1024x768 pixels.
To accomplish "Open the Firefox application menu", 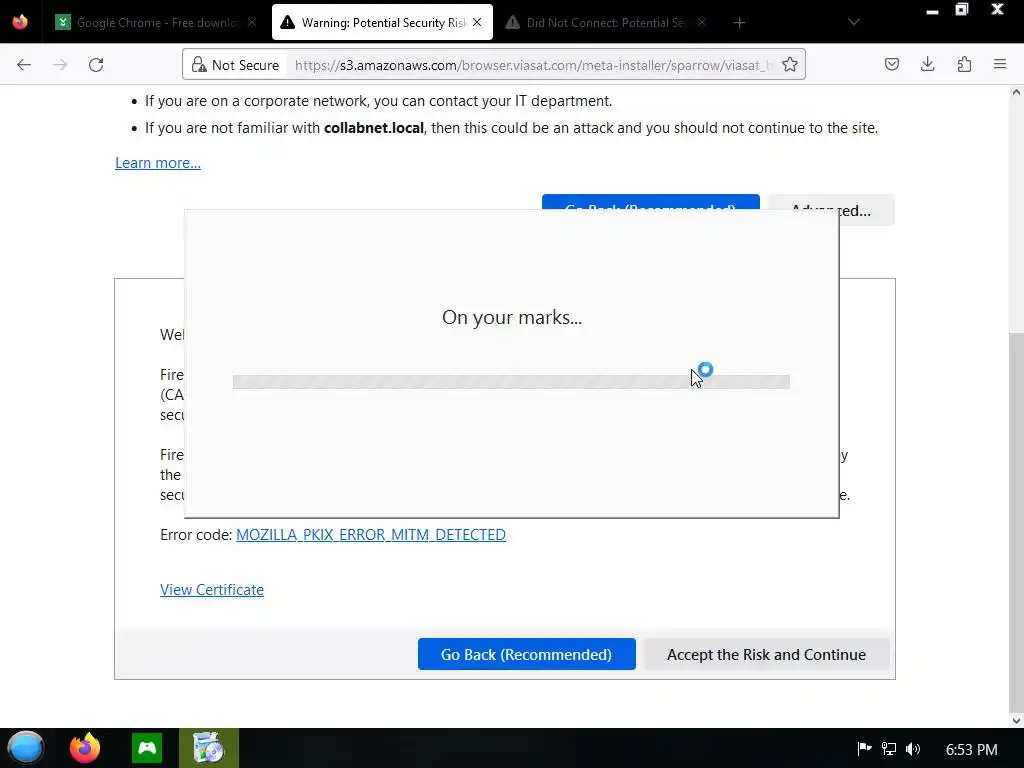I will [x=1000, y=64].
